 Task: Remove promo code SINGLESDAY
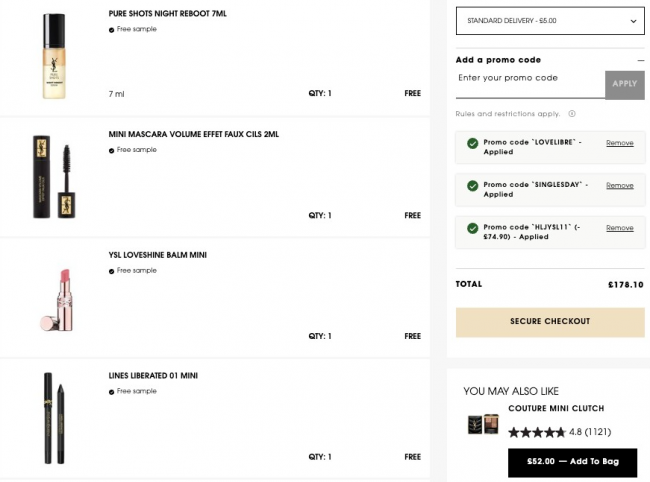[x=619, y=185]
